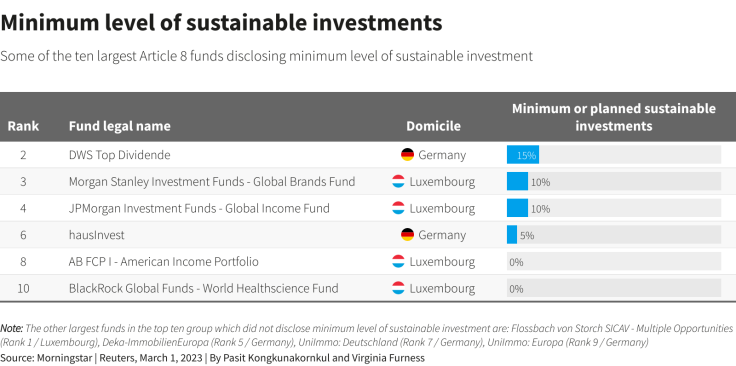Click the Rank column header
Viewport: 736px width, 366px height.
[x=23, y=126]
